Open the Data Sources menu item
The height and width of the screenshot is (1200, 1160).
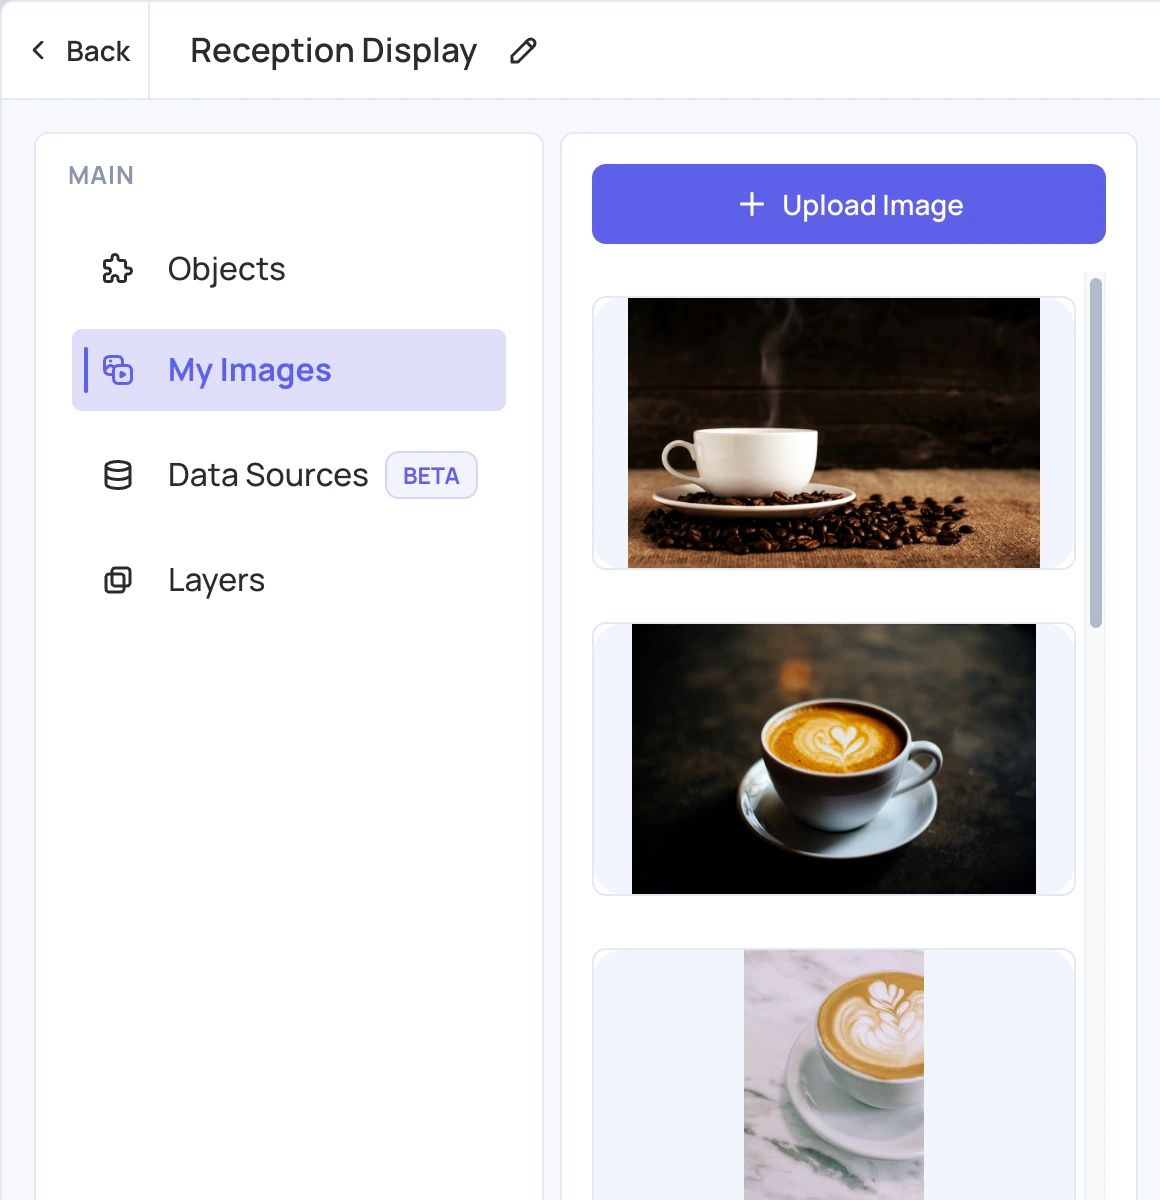(289, 475)
